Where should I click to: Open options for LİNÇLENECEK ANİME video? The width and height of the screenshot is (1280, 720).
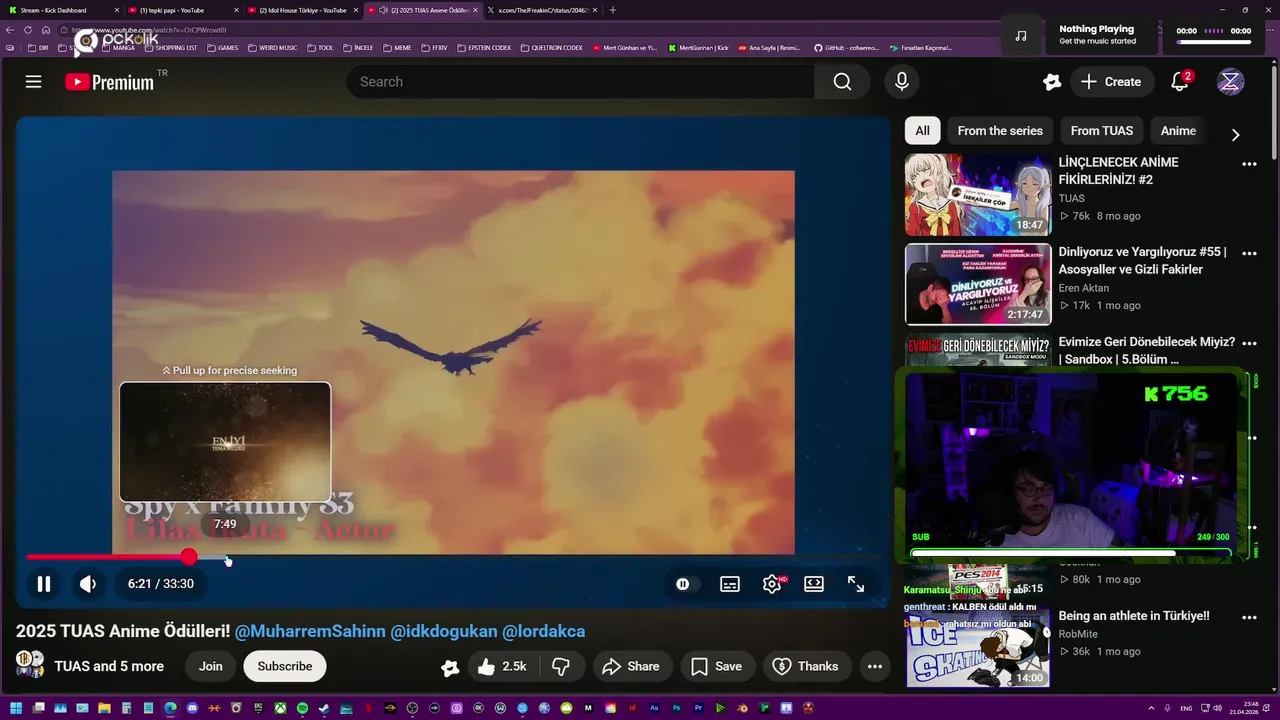(1249, 164)
